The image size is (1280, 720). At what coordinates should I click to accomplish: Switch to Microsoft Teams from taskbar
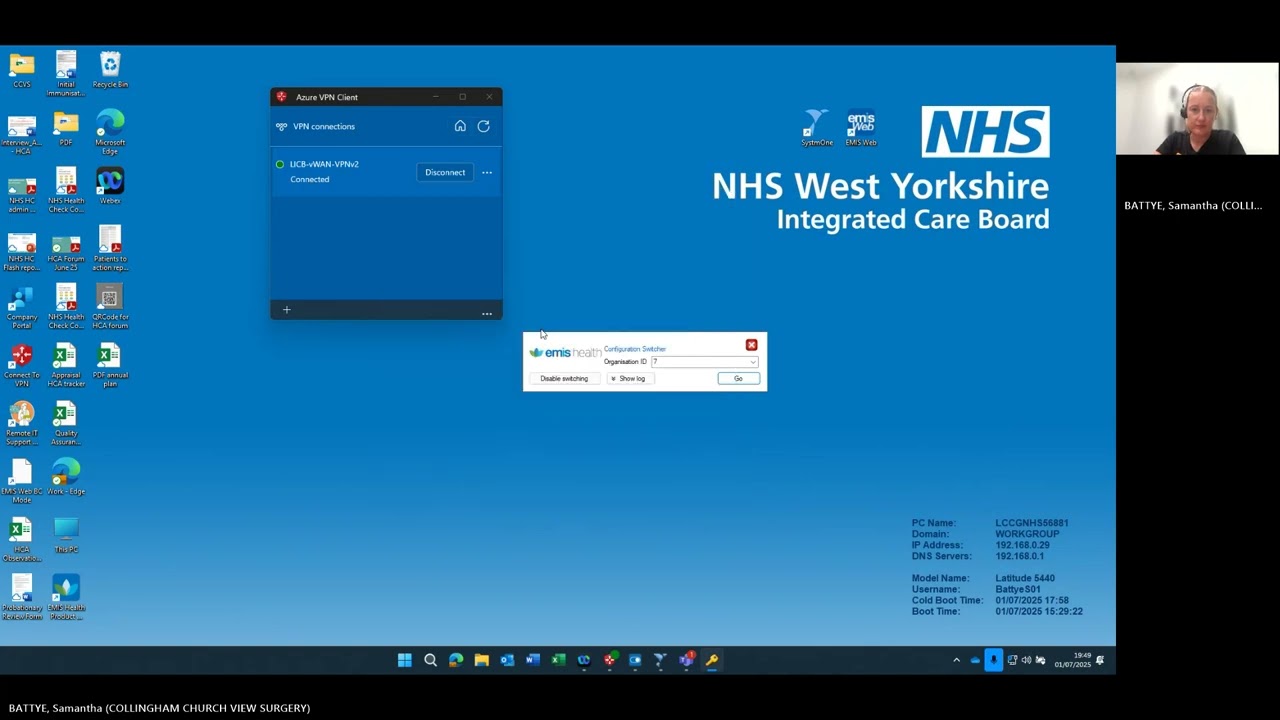686,660
